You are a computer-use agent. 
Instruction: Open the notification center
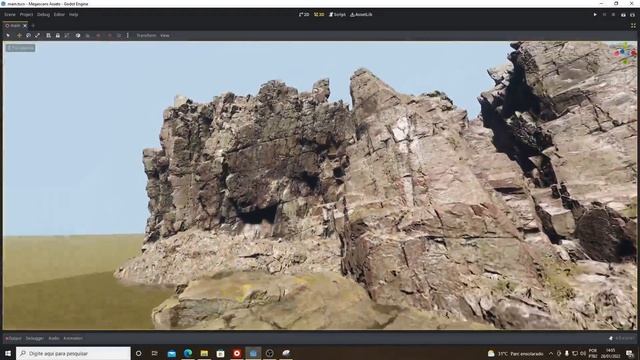tap(630, 353)
